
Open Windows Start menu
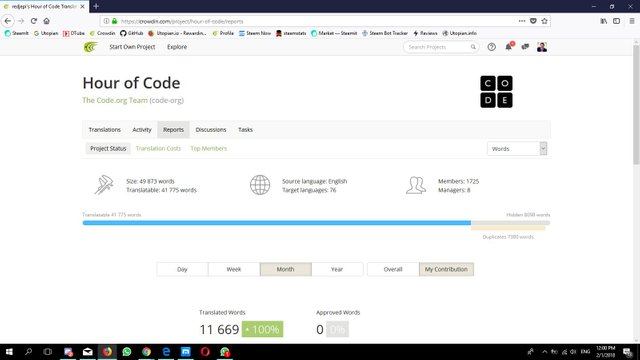(9, 351)
